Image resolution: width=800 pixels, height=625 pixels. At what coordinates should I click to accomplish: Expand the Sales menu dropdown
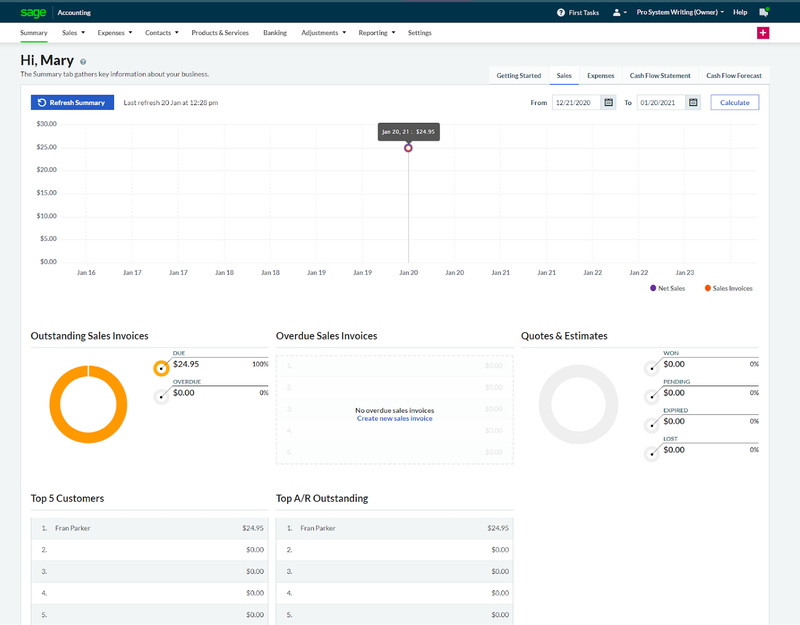pos(73,33)
